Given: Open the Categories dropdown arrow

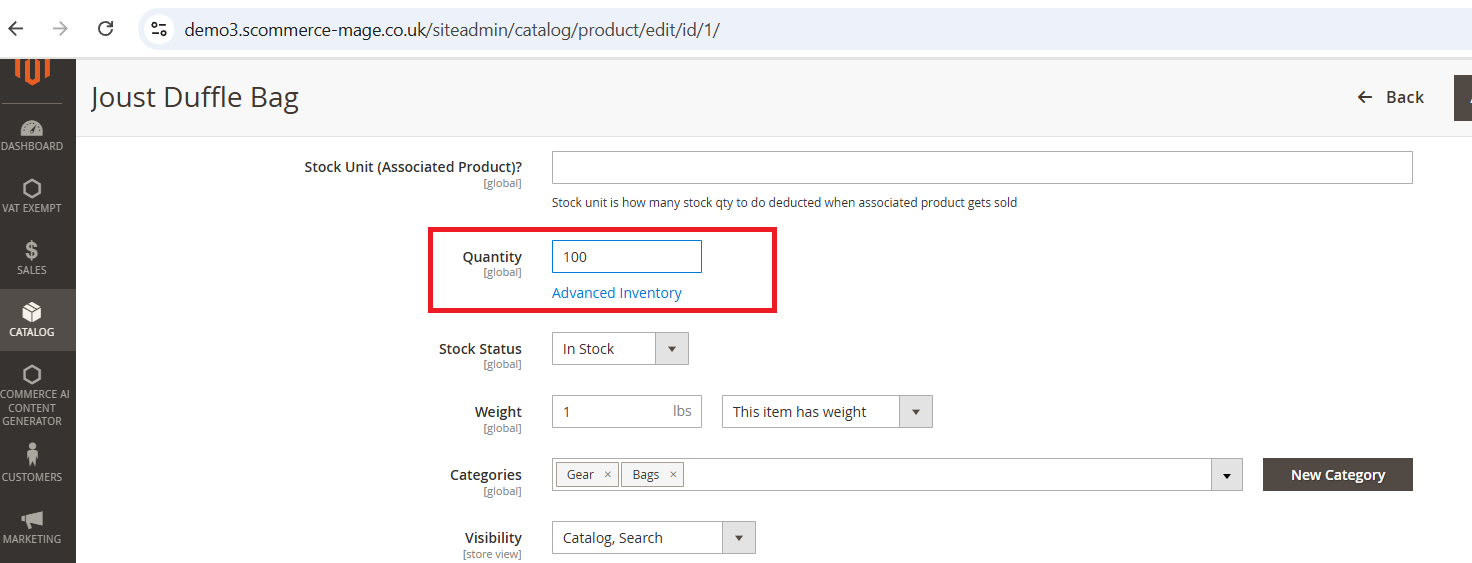Looking at the screenshot, I should click(1226, 475).
